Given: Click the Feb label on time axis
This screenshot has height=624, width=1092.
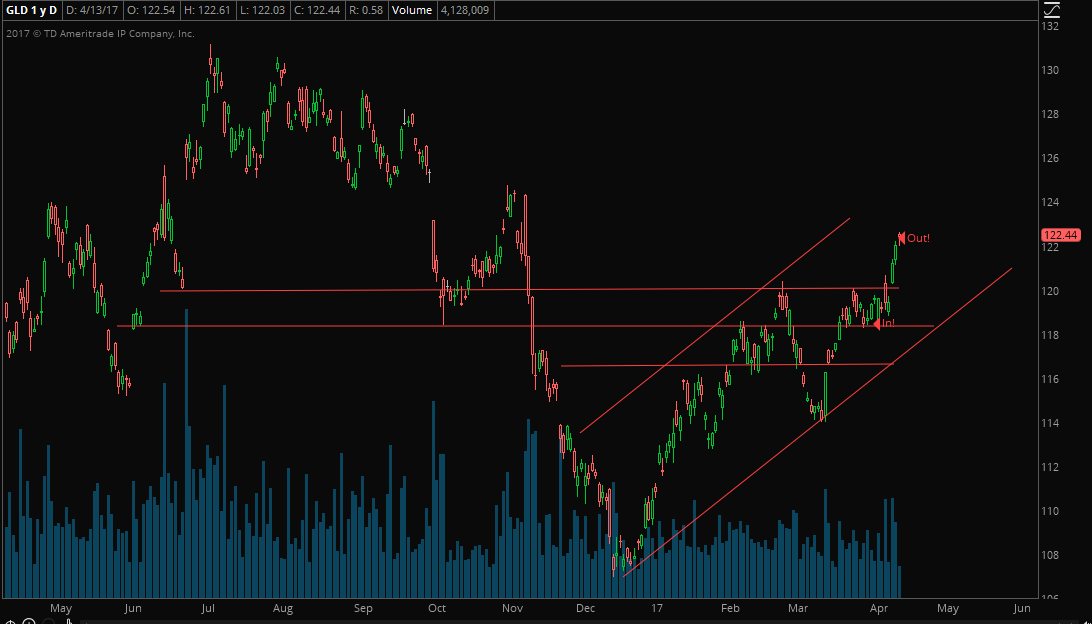Looking at the screenshot, I should (x=730, y=608).
